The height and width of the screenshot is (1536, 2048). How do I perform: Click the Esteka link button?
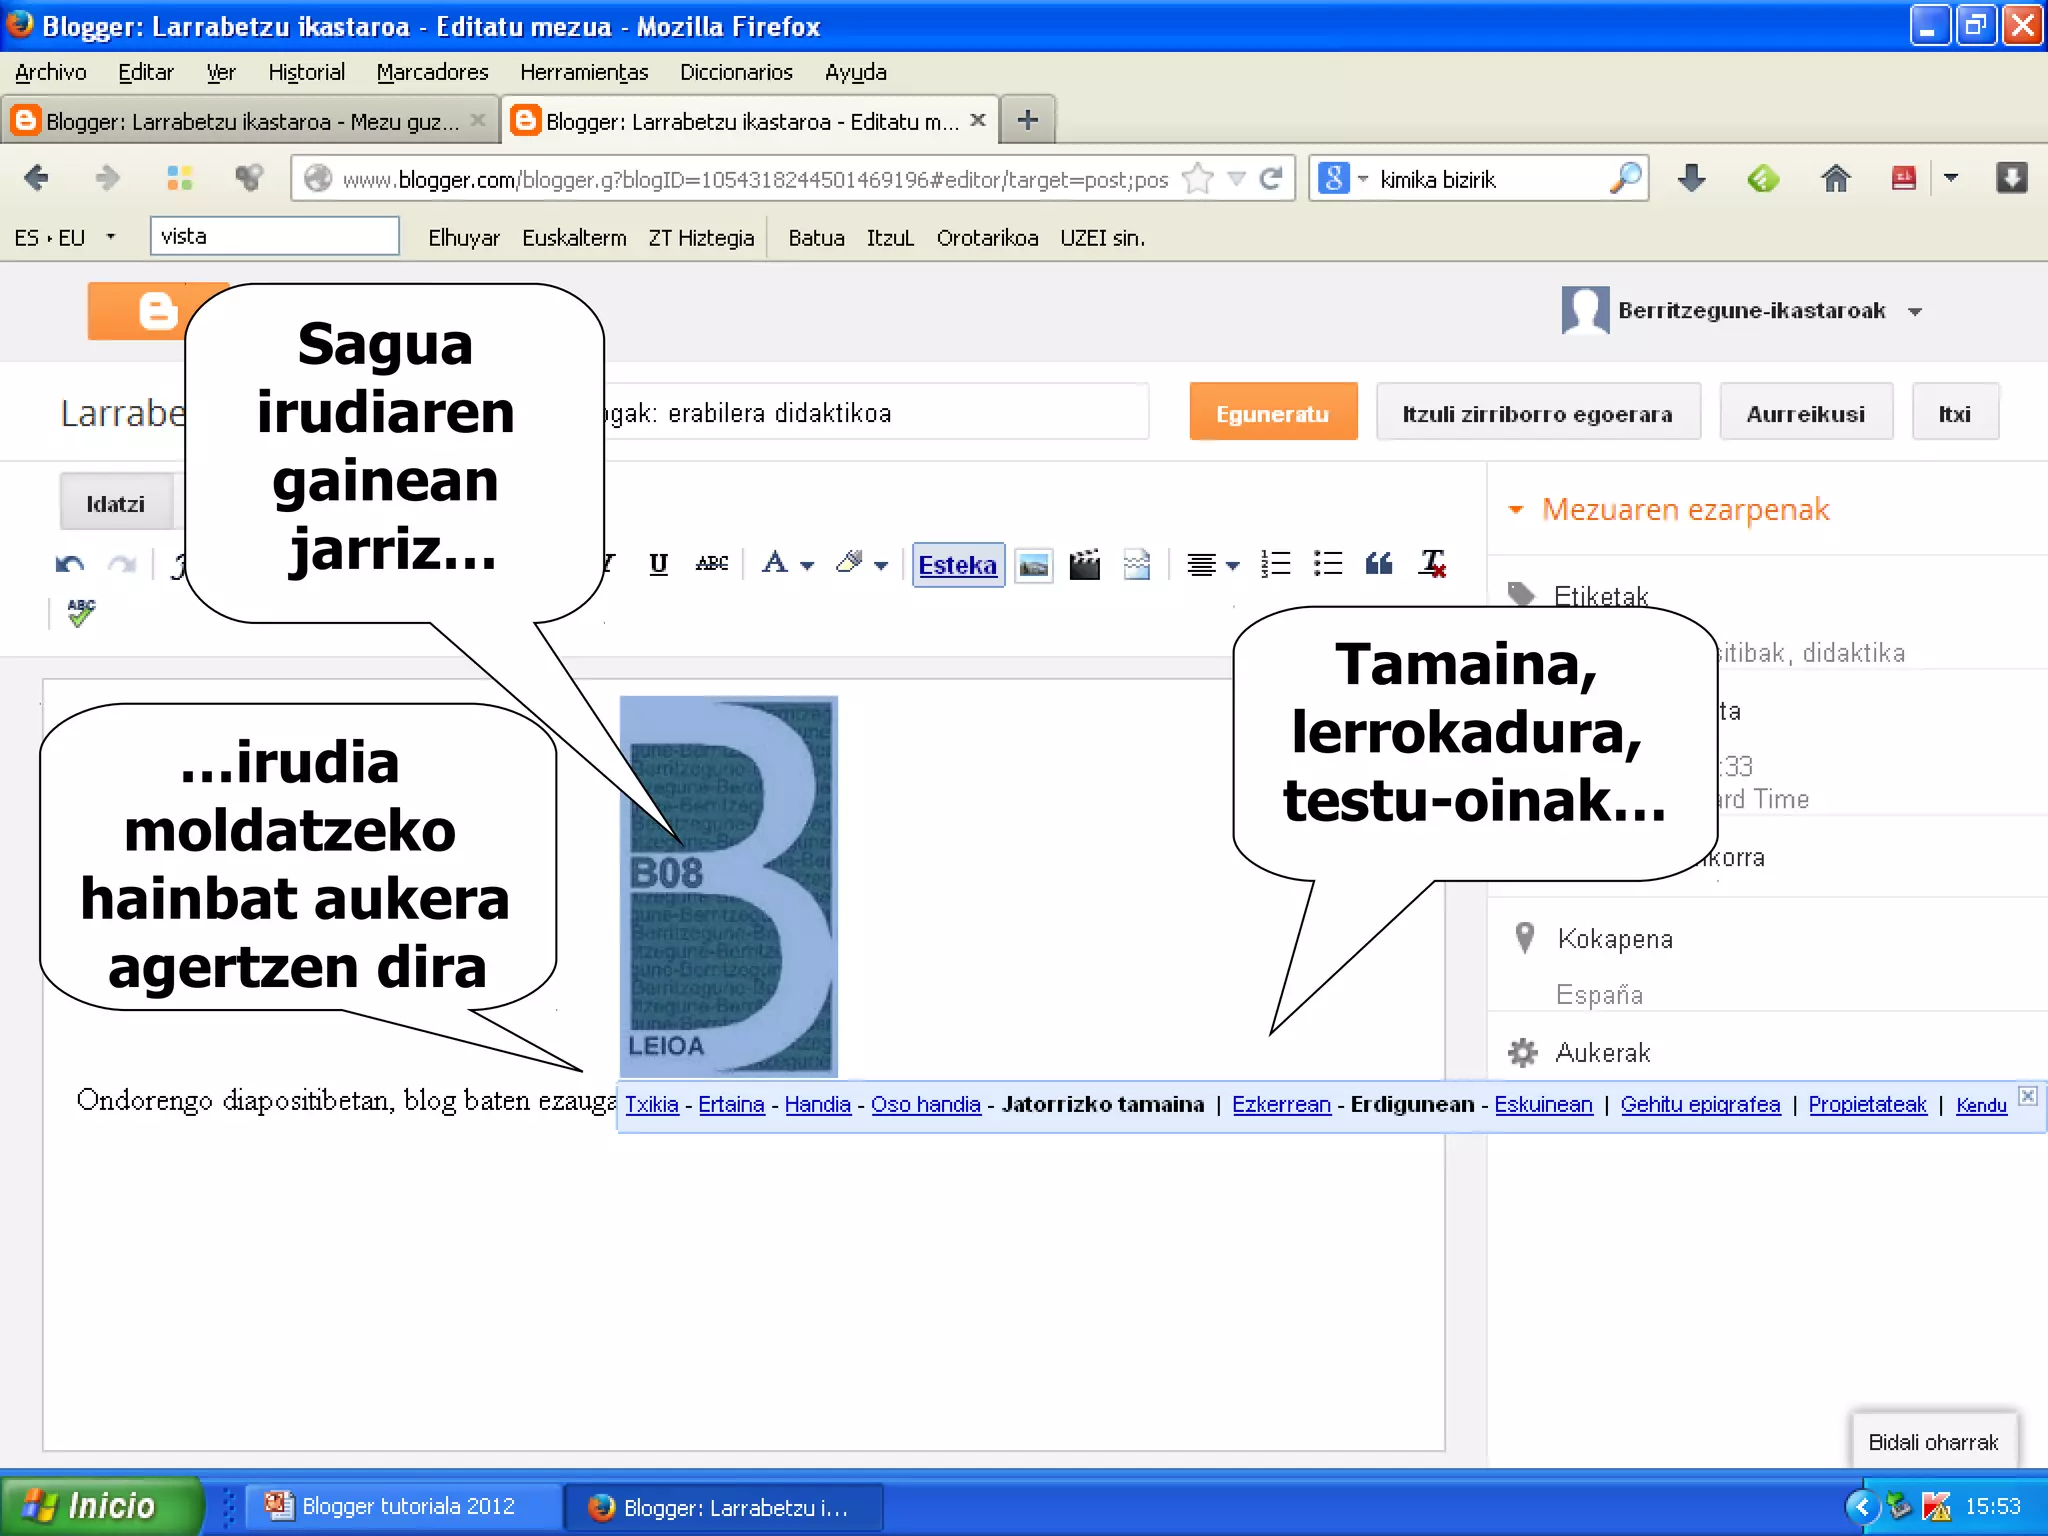pos(958,565)
